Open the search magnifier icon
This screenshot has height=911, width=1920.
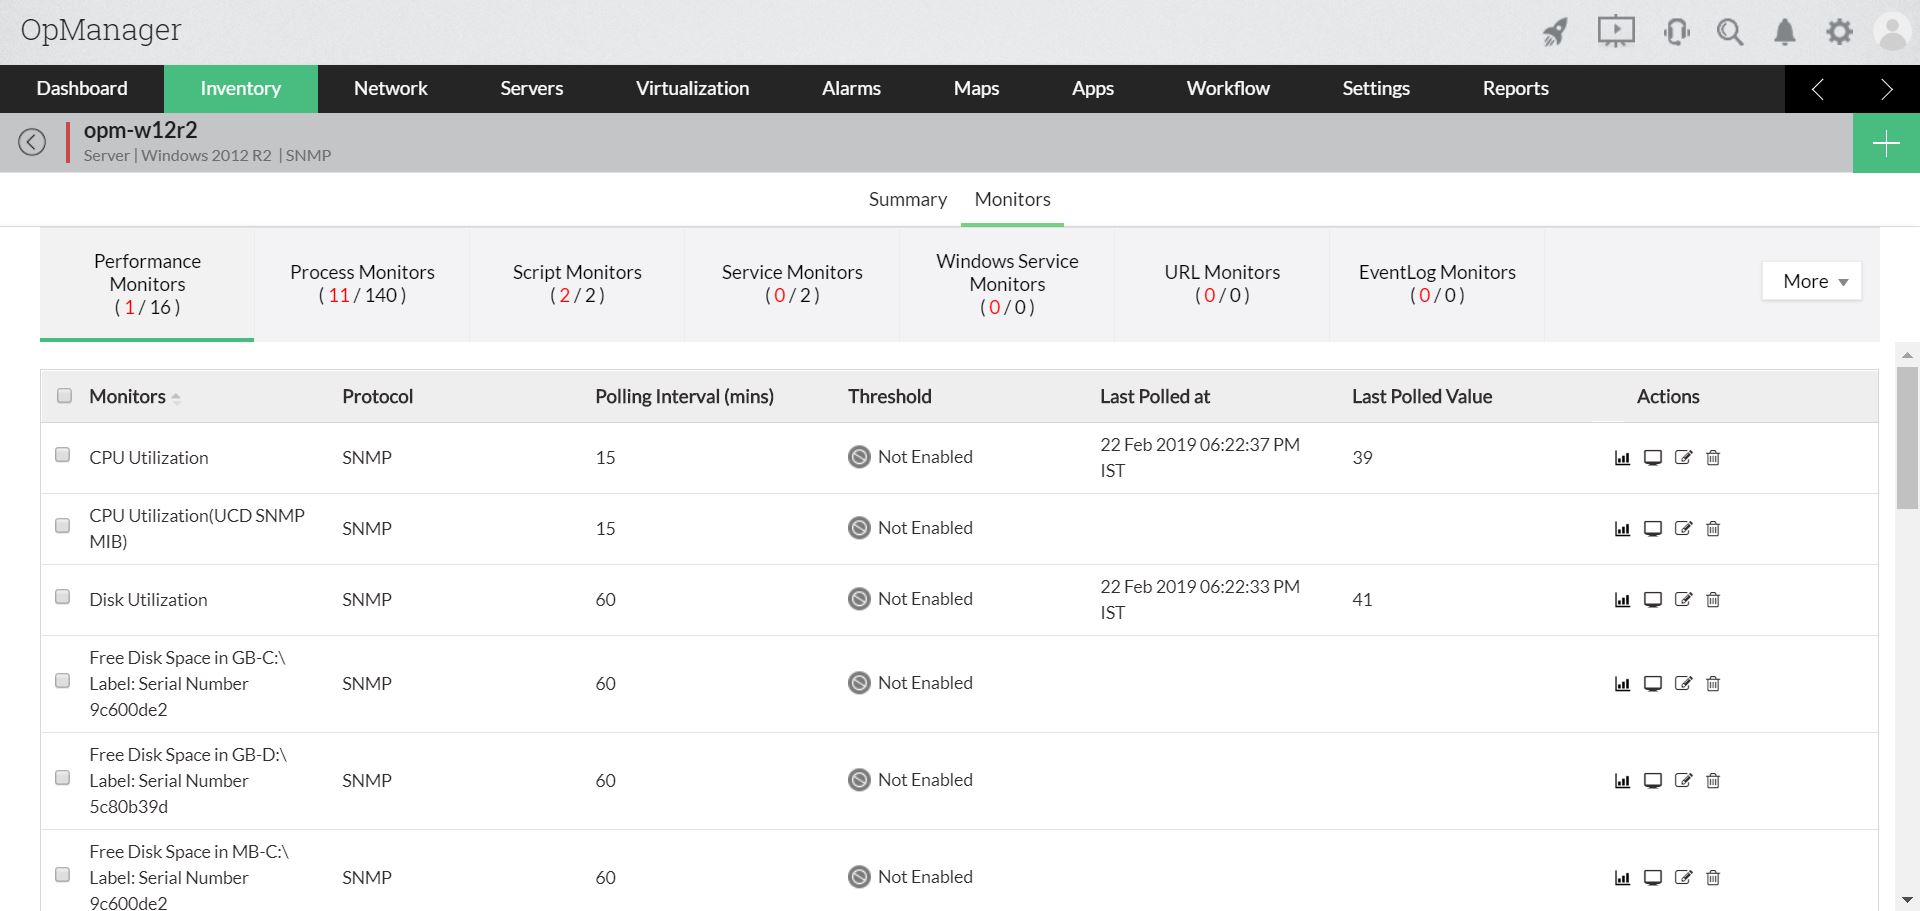1730,32
